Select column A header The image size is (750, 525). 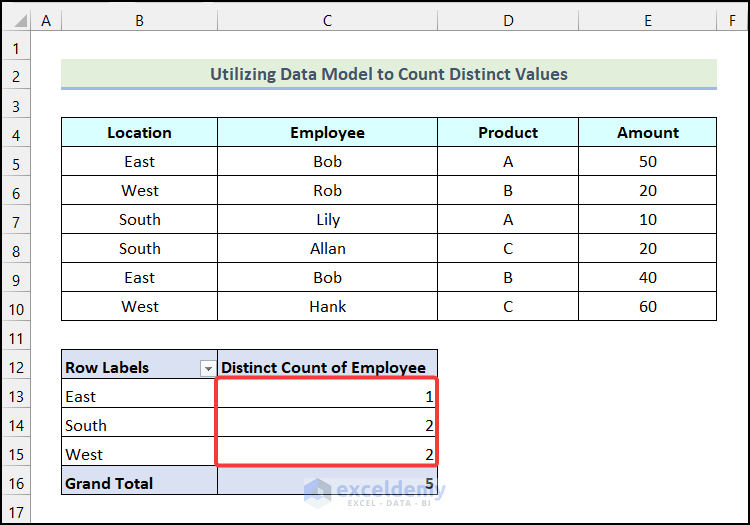[x=46, y=20]
